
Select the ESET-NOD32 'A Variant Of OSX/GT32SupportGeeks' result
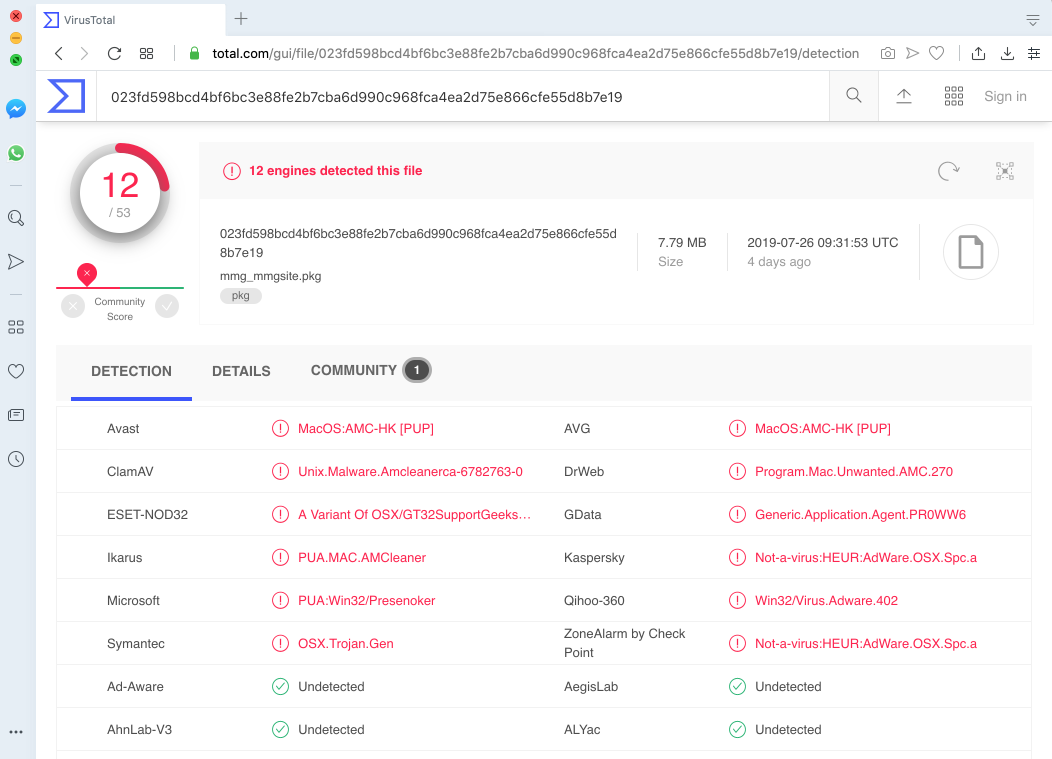click(415, 514)
